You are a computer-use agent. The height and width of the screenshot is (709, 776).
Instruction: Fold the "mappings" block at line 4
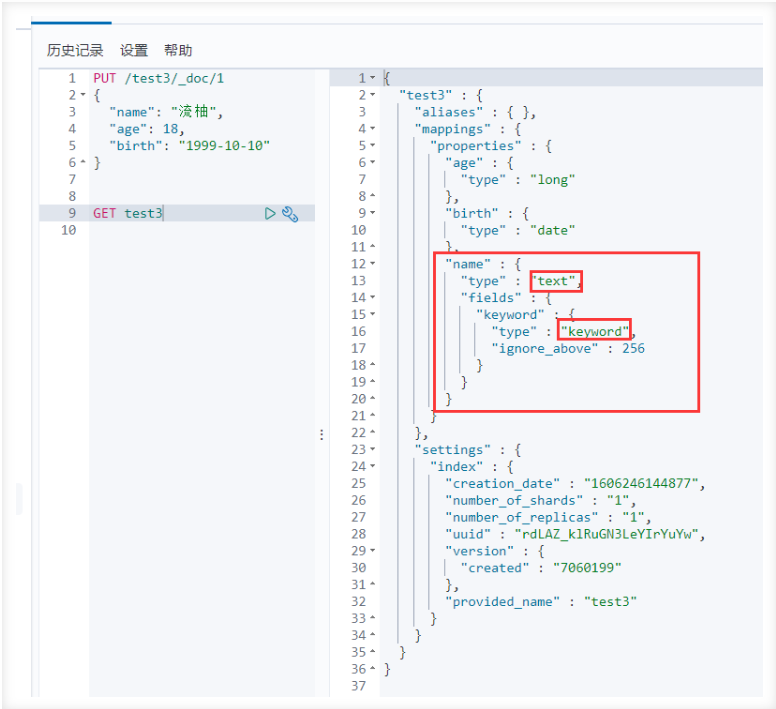coord(373,129)
